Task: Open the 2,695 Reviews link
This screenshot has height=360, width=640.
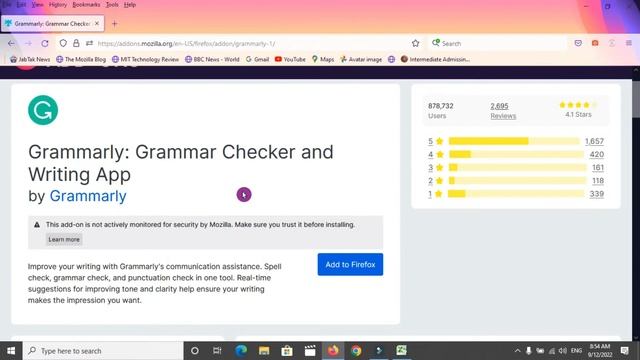Action: 503,111
